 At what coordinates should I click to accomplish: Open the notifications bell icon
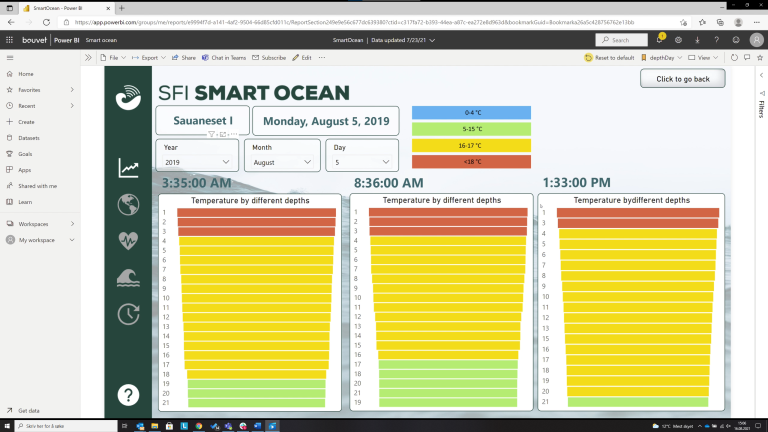[x=660, y=40]
